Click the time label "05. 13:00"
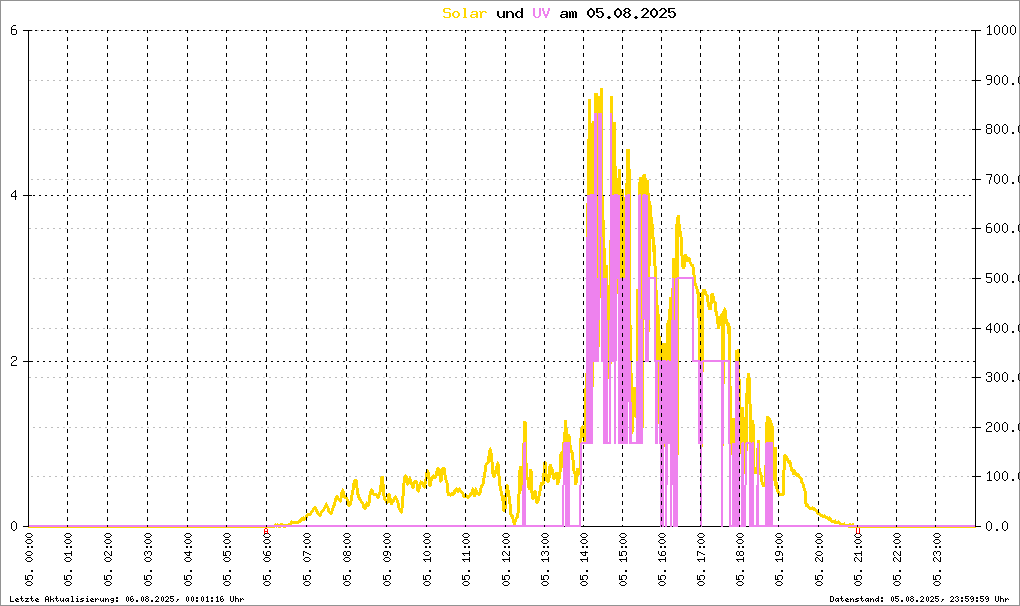Image resolution: width=1020 pixels, height=606 pixels. (x=544, y=560)
